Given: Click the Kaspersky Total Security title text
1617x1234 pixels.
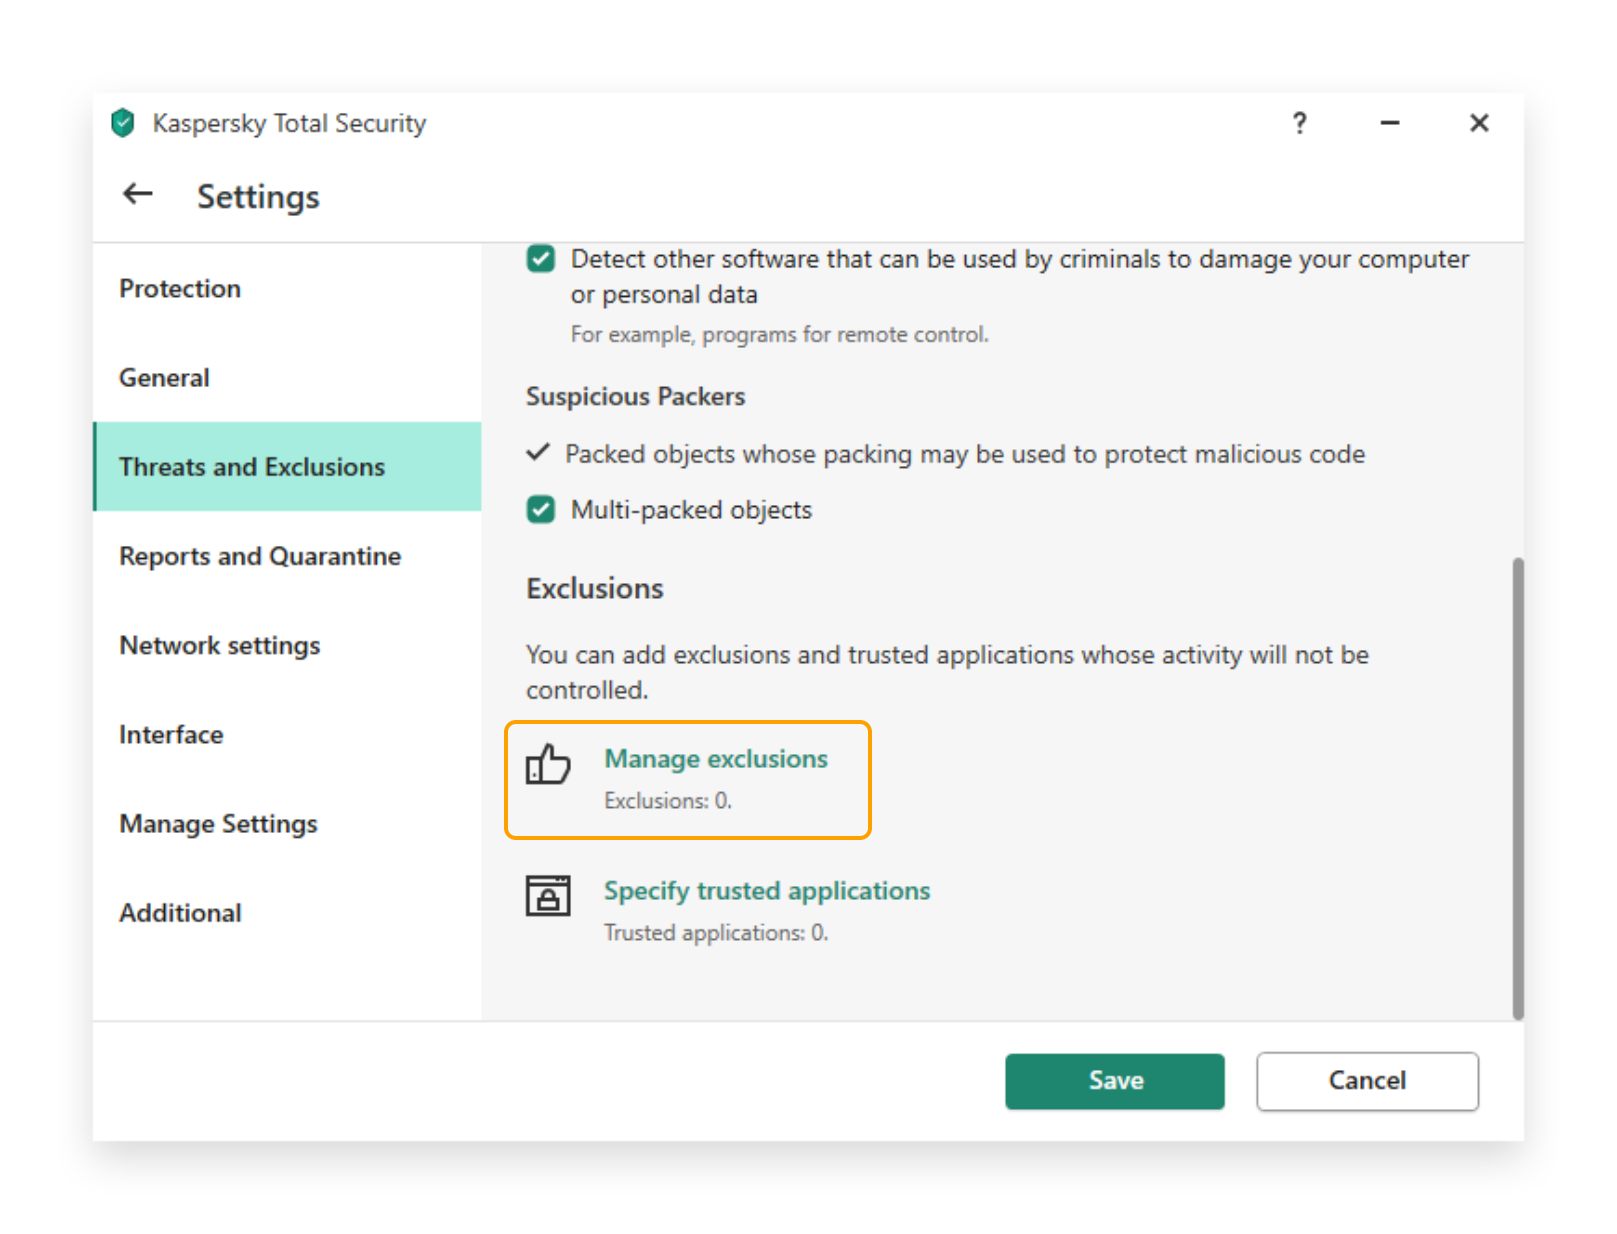Looking at the screenshot, I should pyautogui.click(x=289, y=123).
